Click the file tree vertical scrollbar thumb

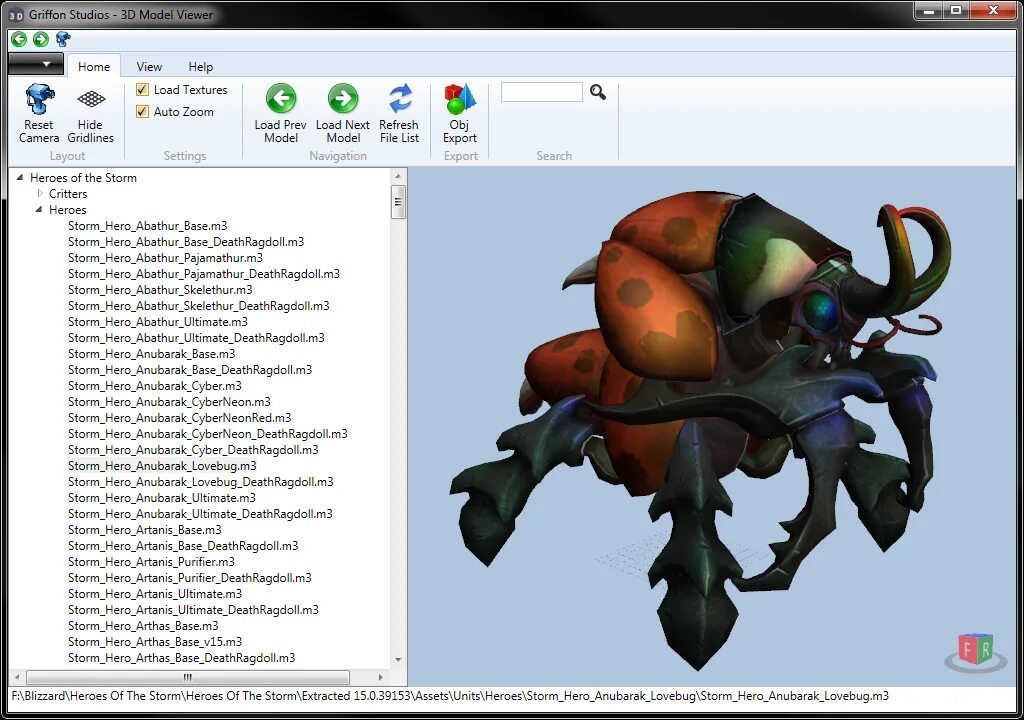point(398,202)
